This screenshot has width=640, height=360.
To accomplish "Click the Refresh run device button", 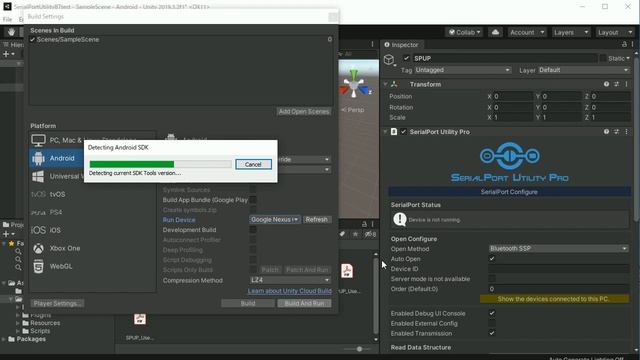I will point(317,220).
